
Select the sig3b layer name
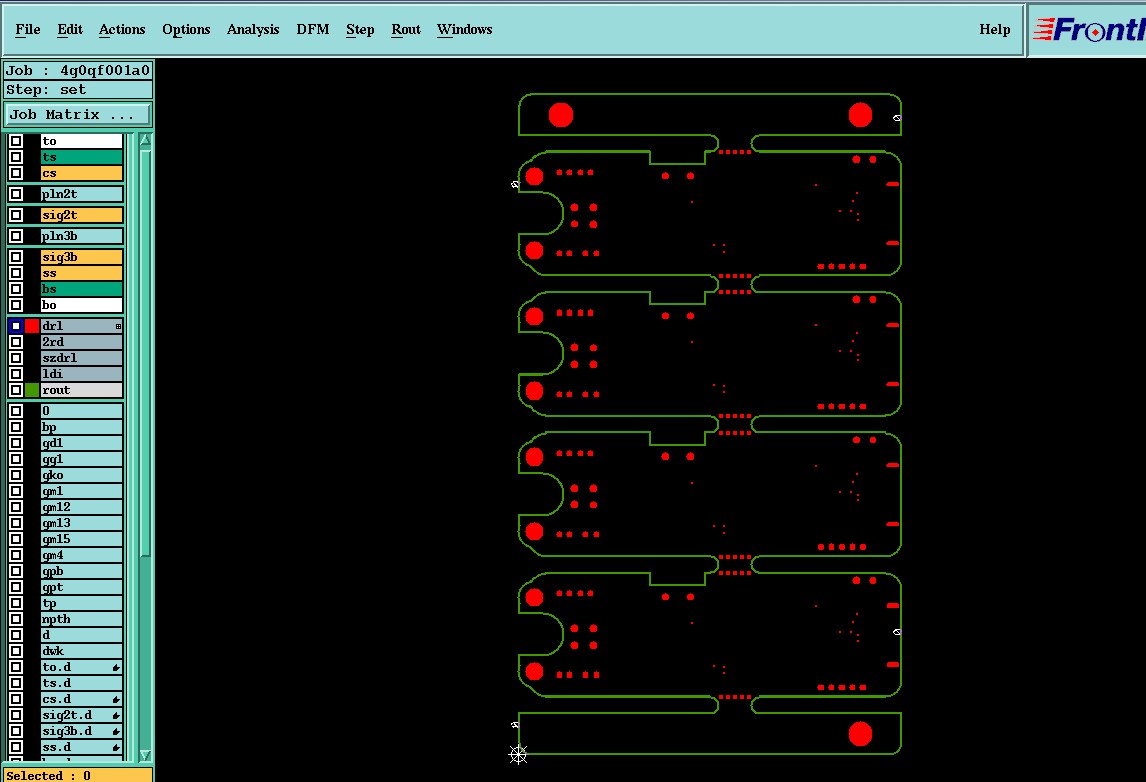tap(81, 257)
